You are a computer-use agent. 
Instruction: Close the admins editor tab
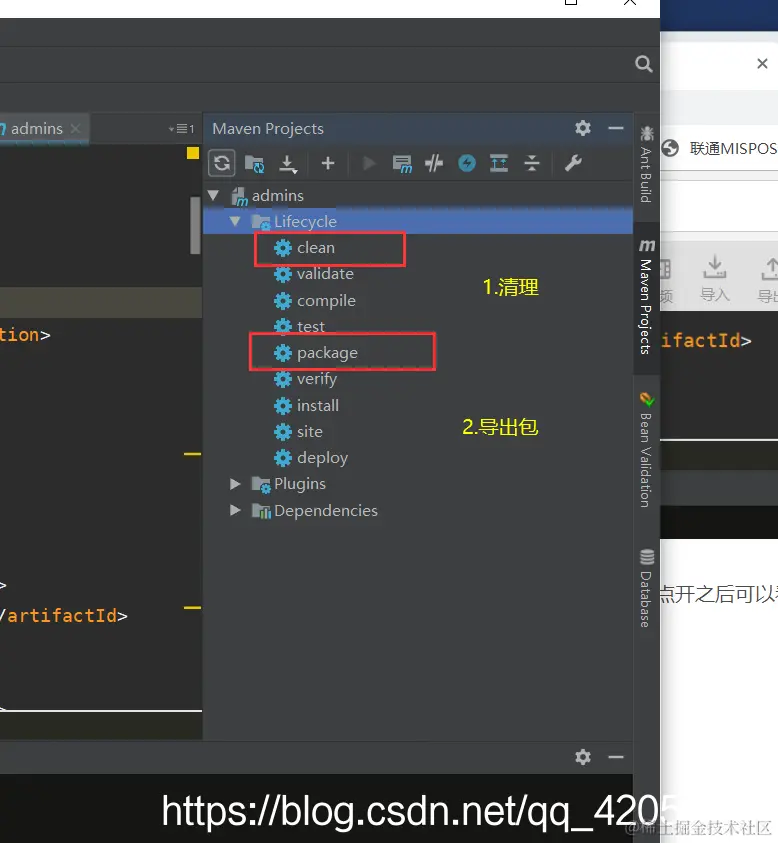click(75, 128)
